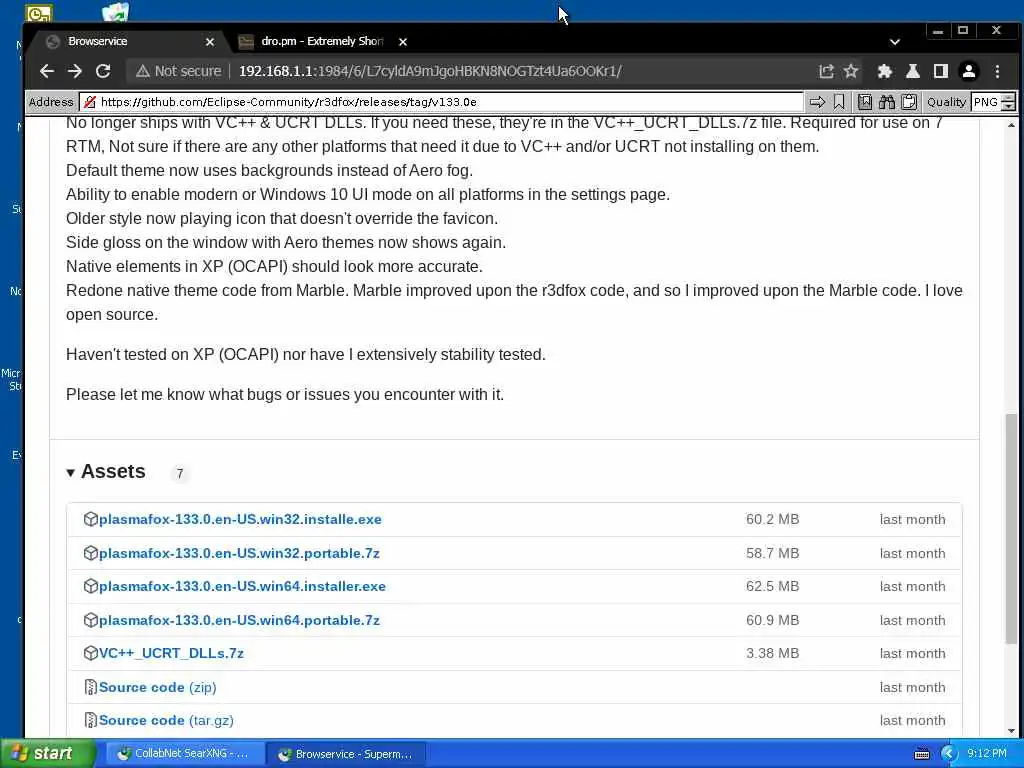Viewport: 1024px width, 768px height.
Task: Open the Not secure site info
Action: [178, 71]
